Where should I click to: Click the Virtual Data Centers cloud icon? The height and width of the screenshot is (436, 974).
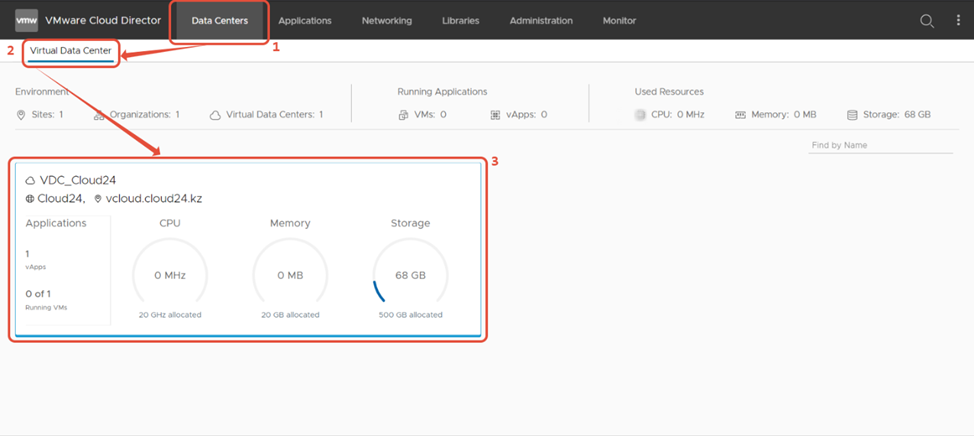pyautogui.click(x=215, y=115)
